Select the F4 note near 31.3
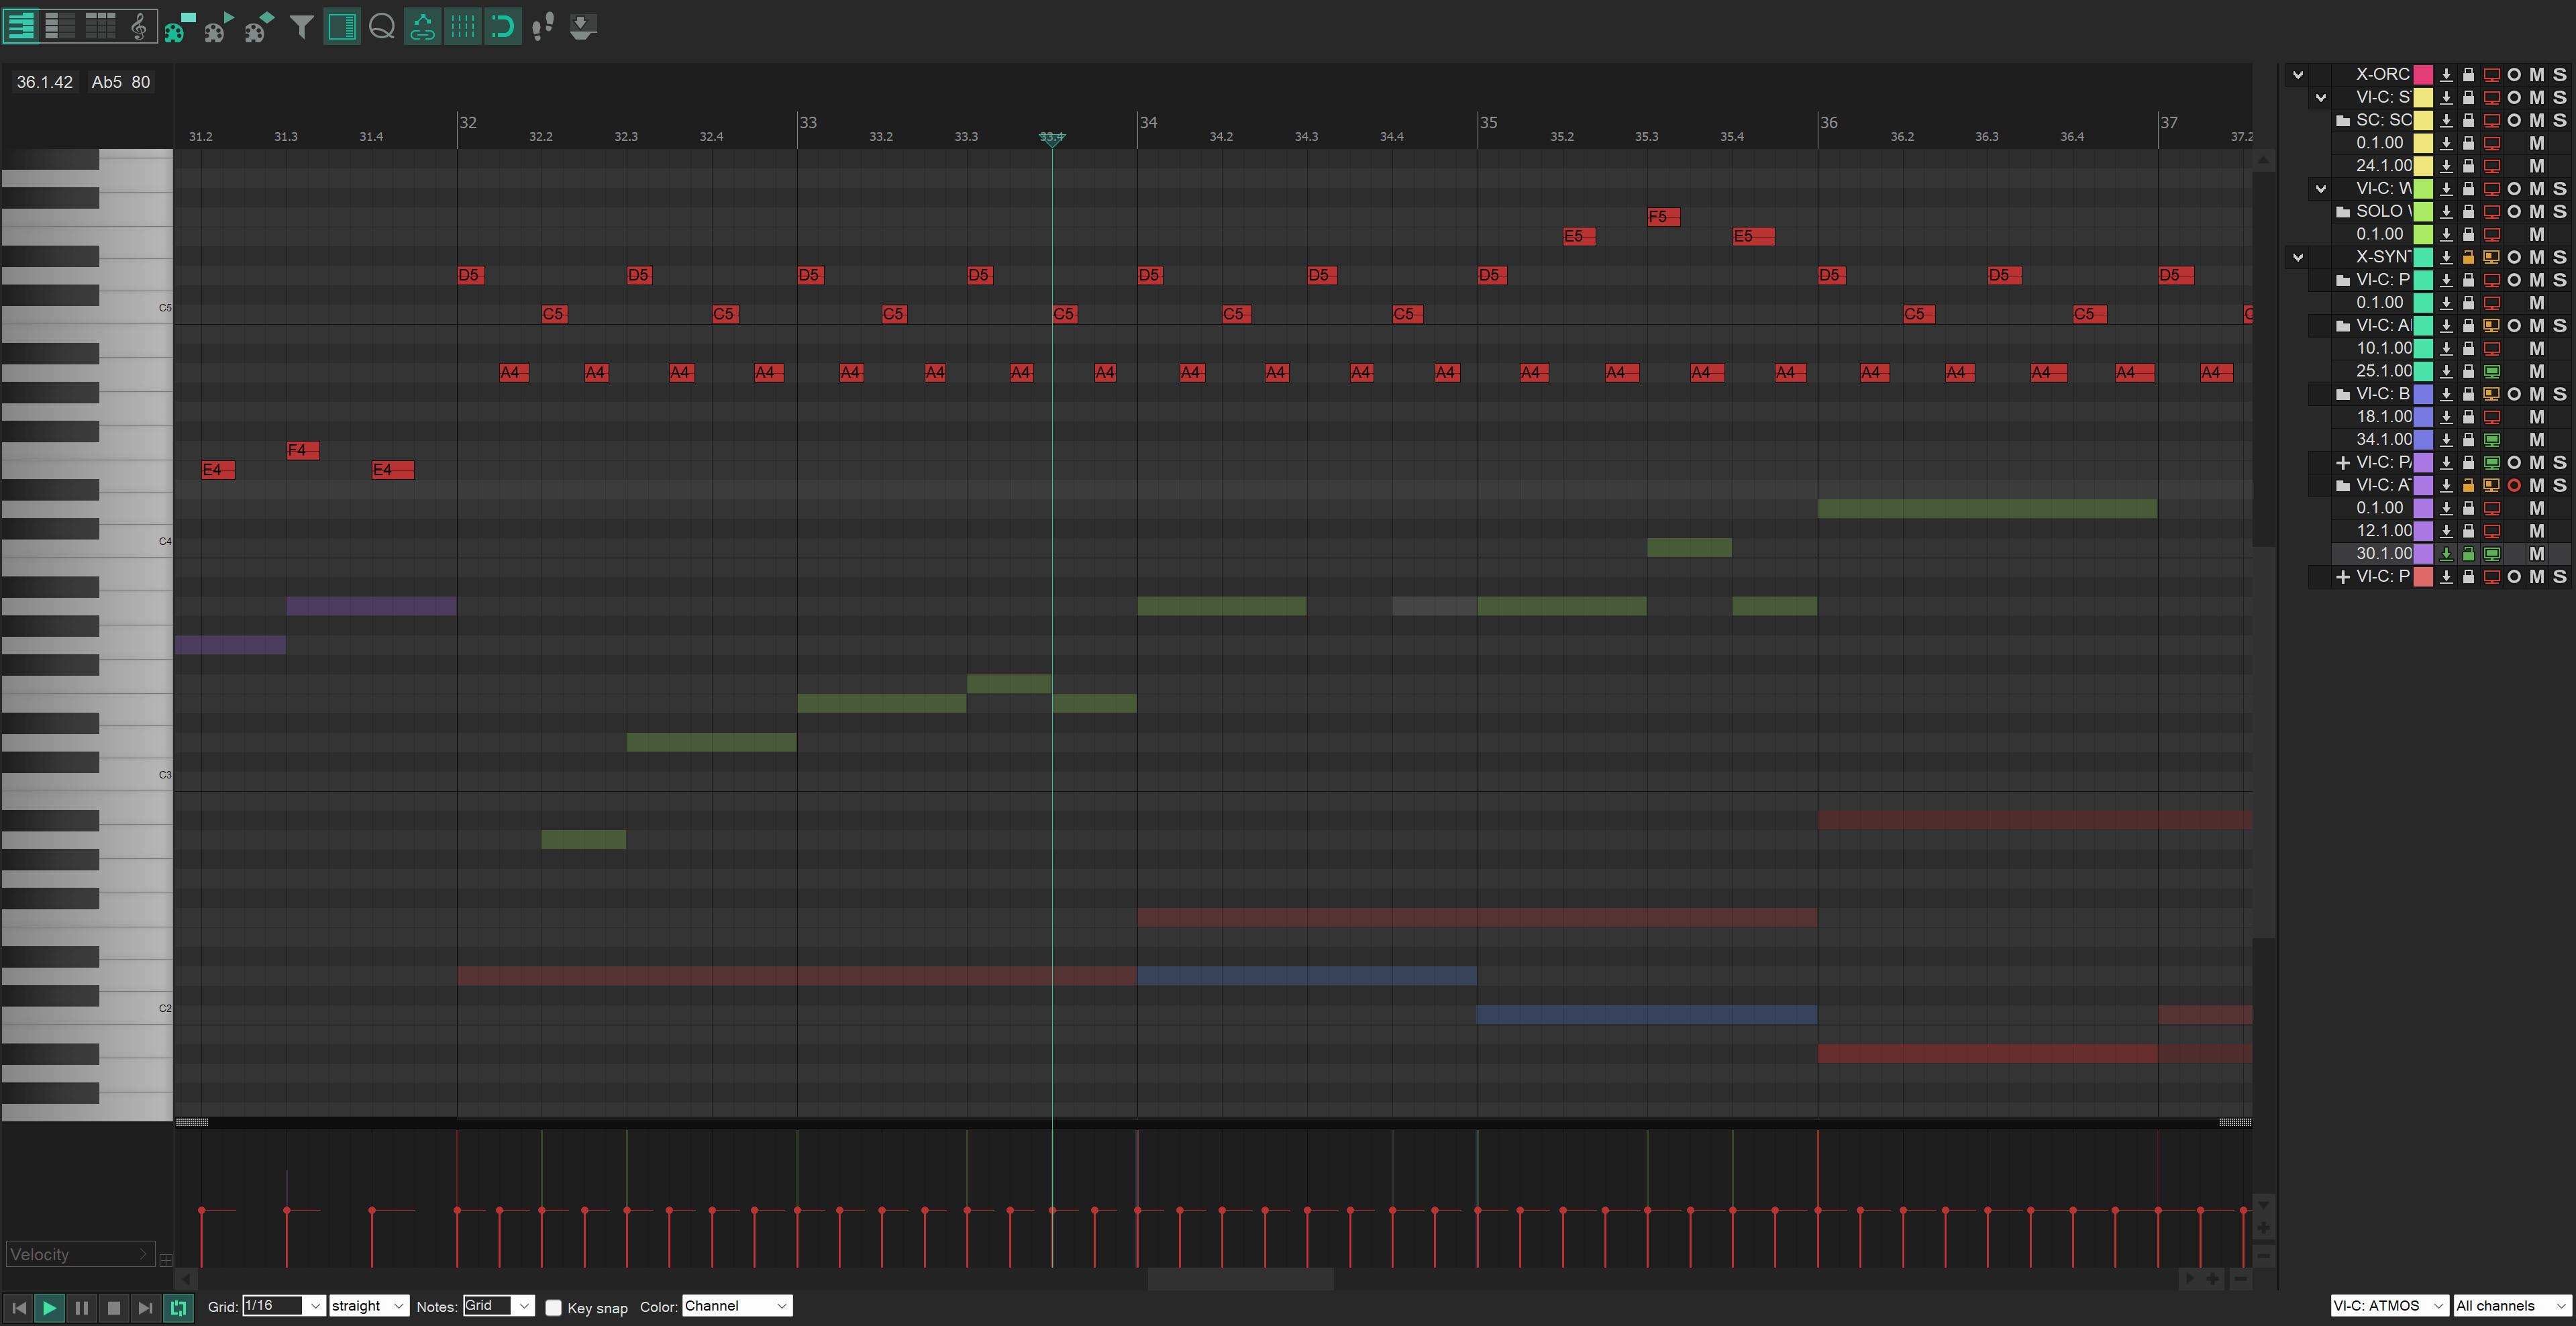 tap(303, 451)
